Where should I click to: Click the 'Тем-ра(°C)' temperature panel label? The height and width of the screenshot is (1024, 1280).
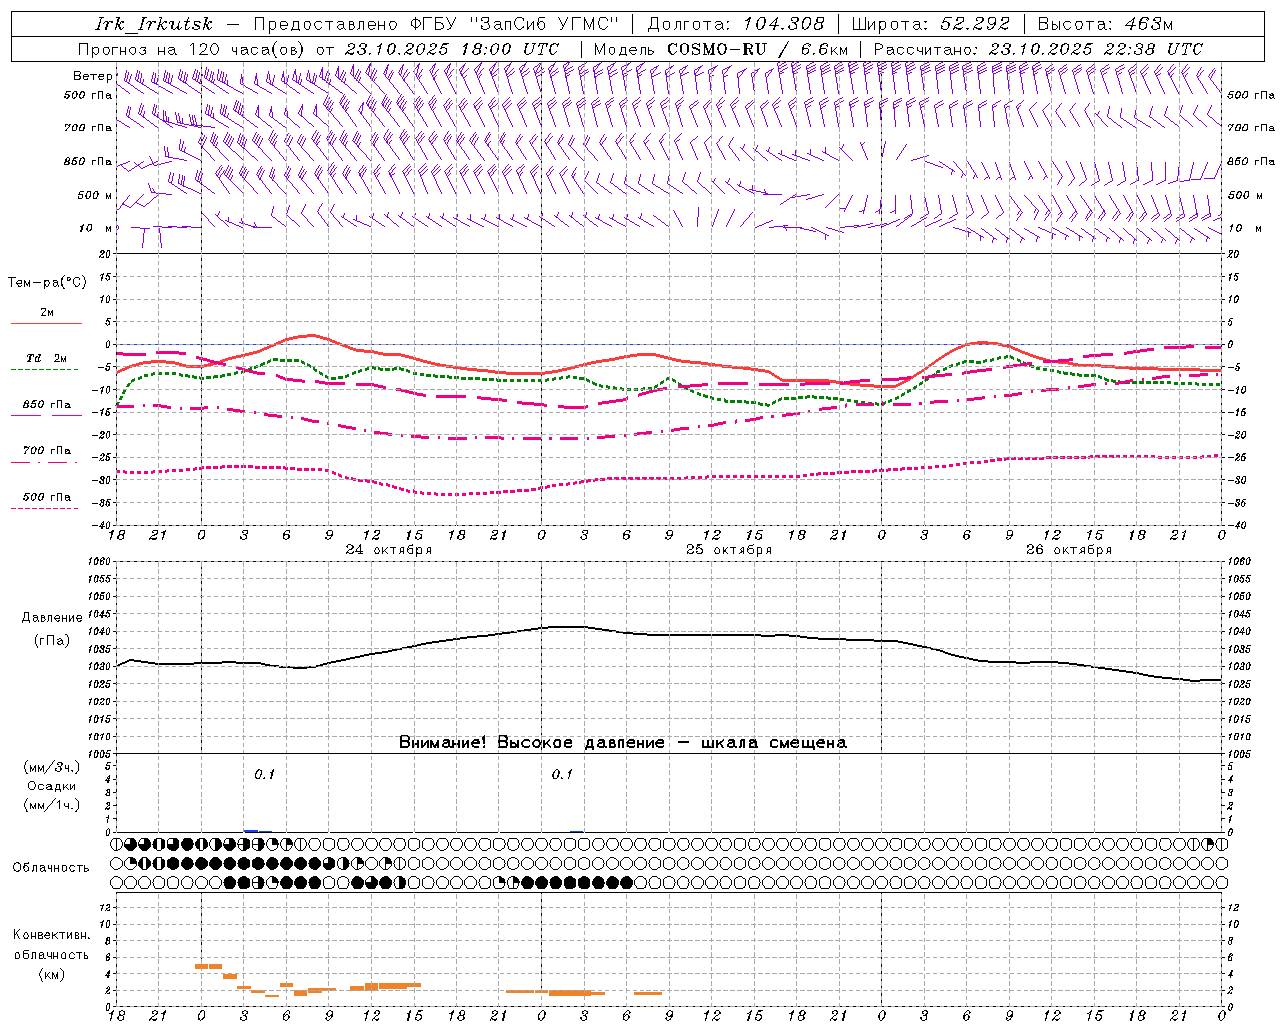[x=47, y=283]
